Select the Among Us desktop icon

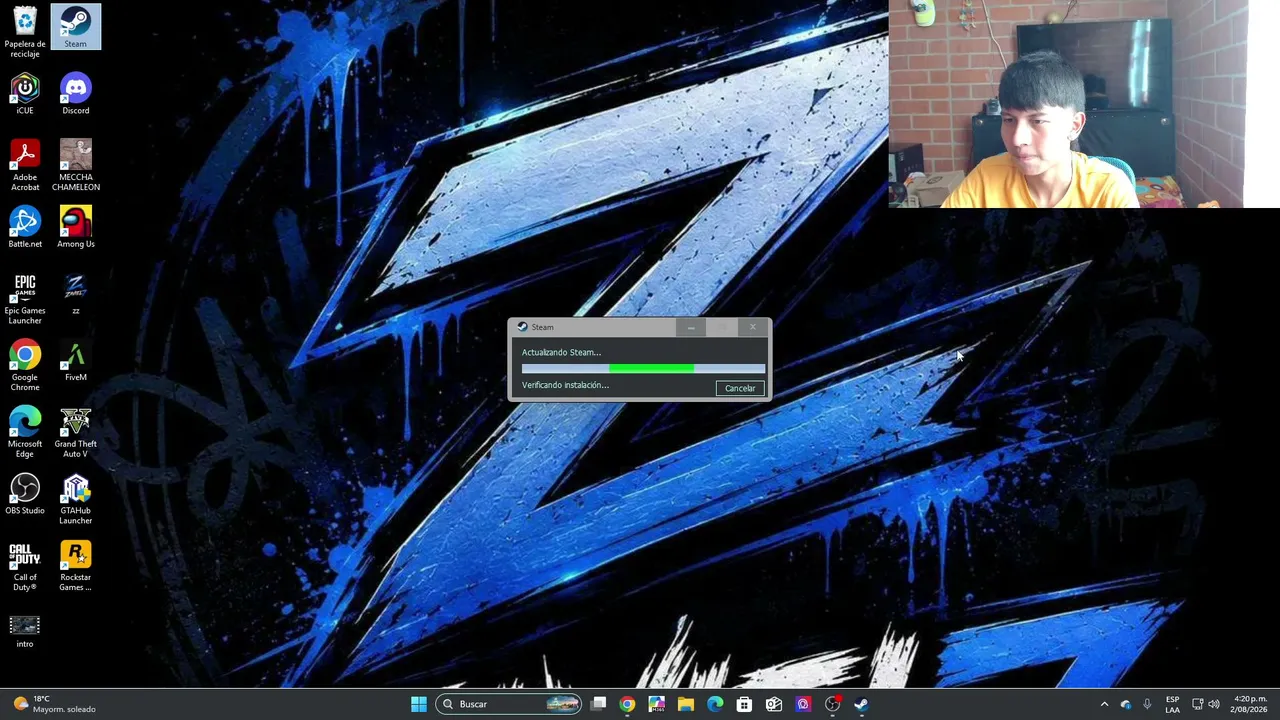[x=75, y=227]
